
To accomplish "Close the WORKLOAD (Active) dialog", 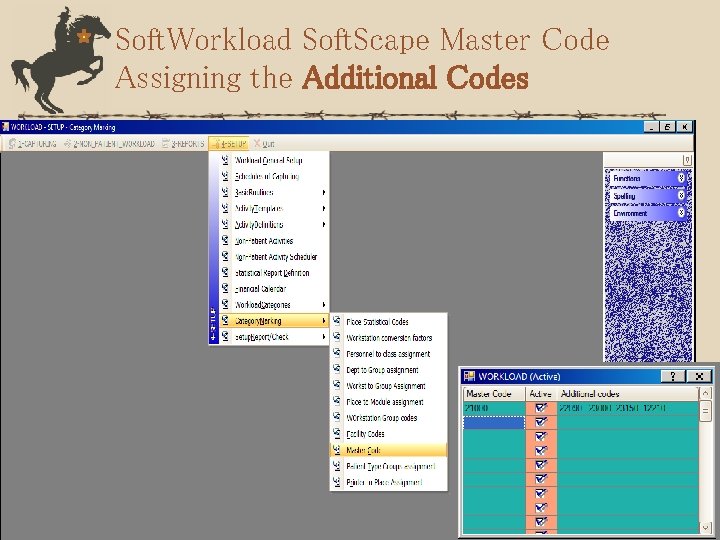I will 699,377.
